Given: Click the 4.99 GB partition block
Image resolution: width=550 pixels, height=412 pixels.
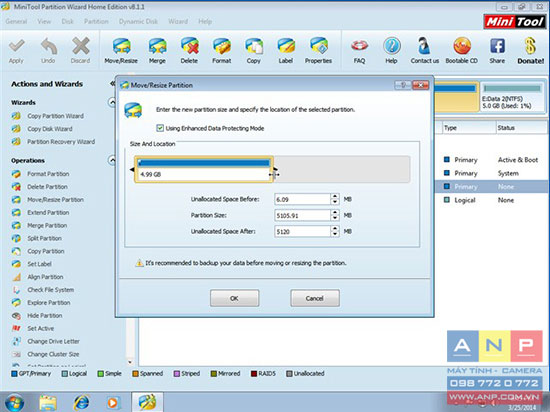Looking at the screenshot, I should click(x=204, y=169).
